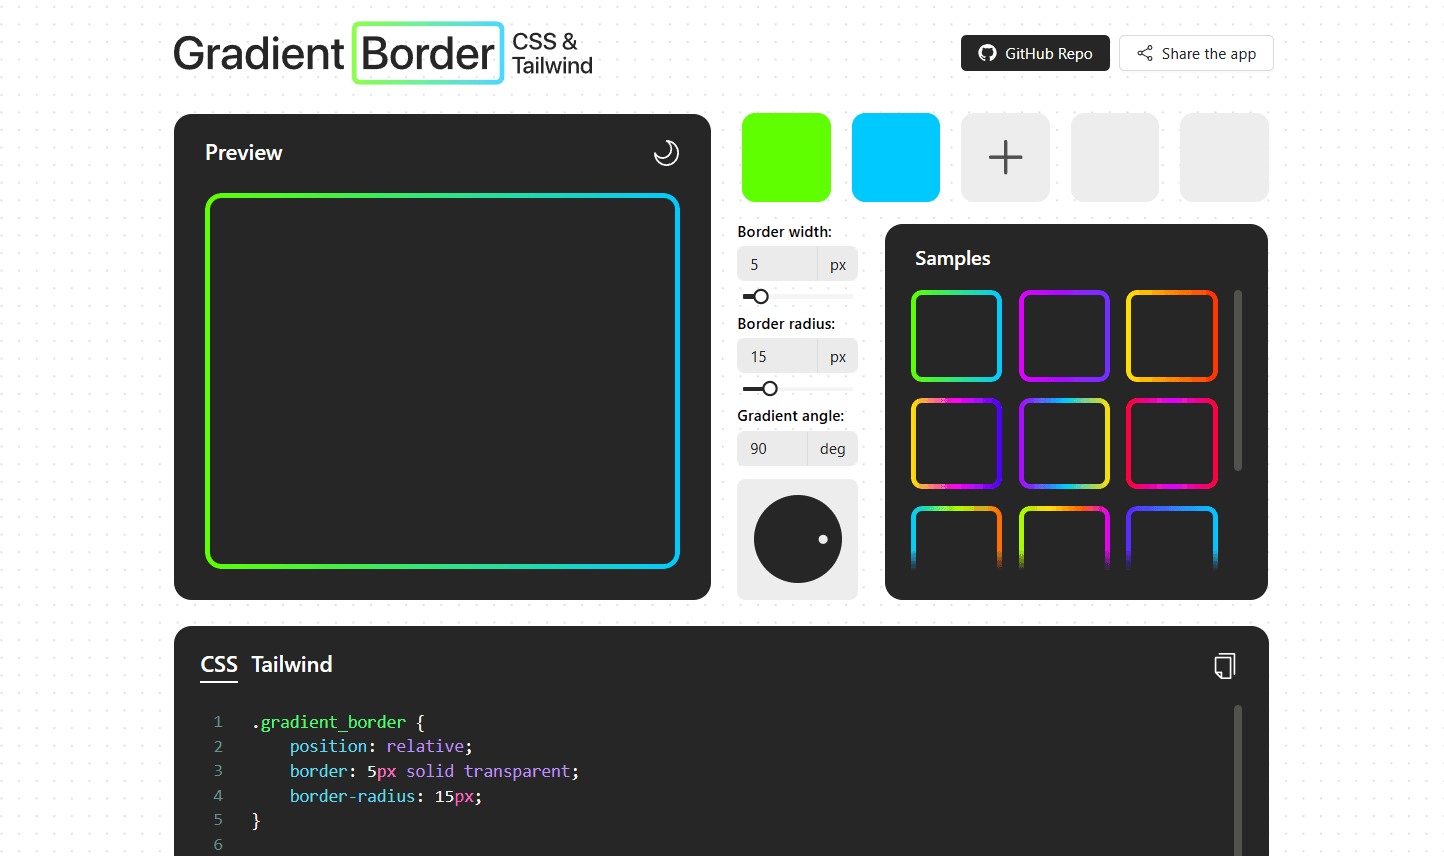
Task: Choose the yellow-to-red sample border
Action: [x=1171, y=336]
